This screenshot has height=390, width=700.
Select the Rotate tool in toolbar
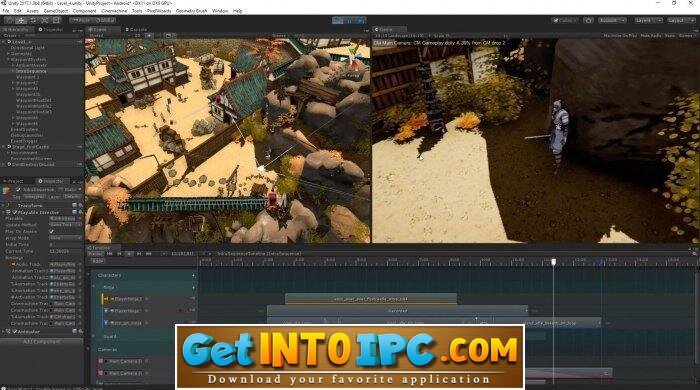[x=33, y=20]
